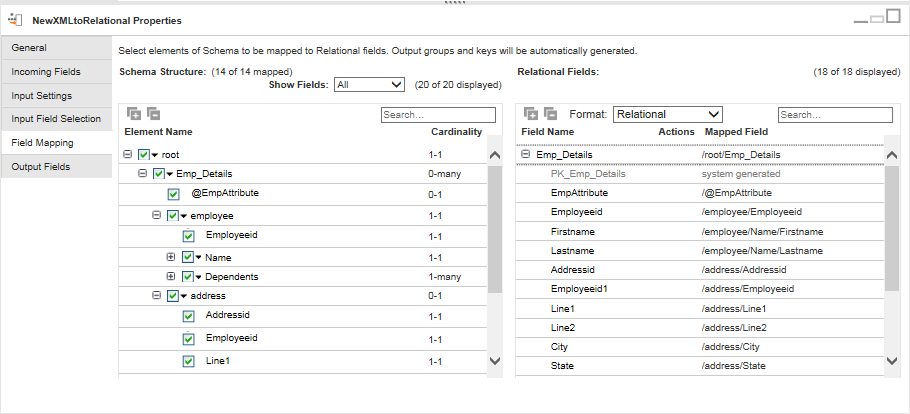The width and height of the screenshot is (910, 414).
Task: Click the Relational Fields scrollbar thumb
Action: point(892,228)
